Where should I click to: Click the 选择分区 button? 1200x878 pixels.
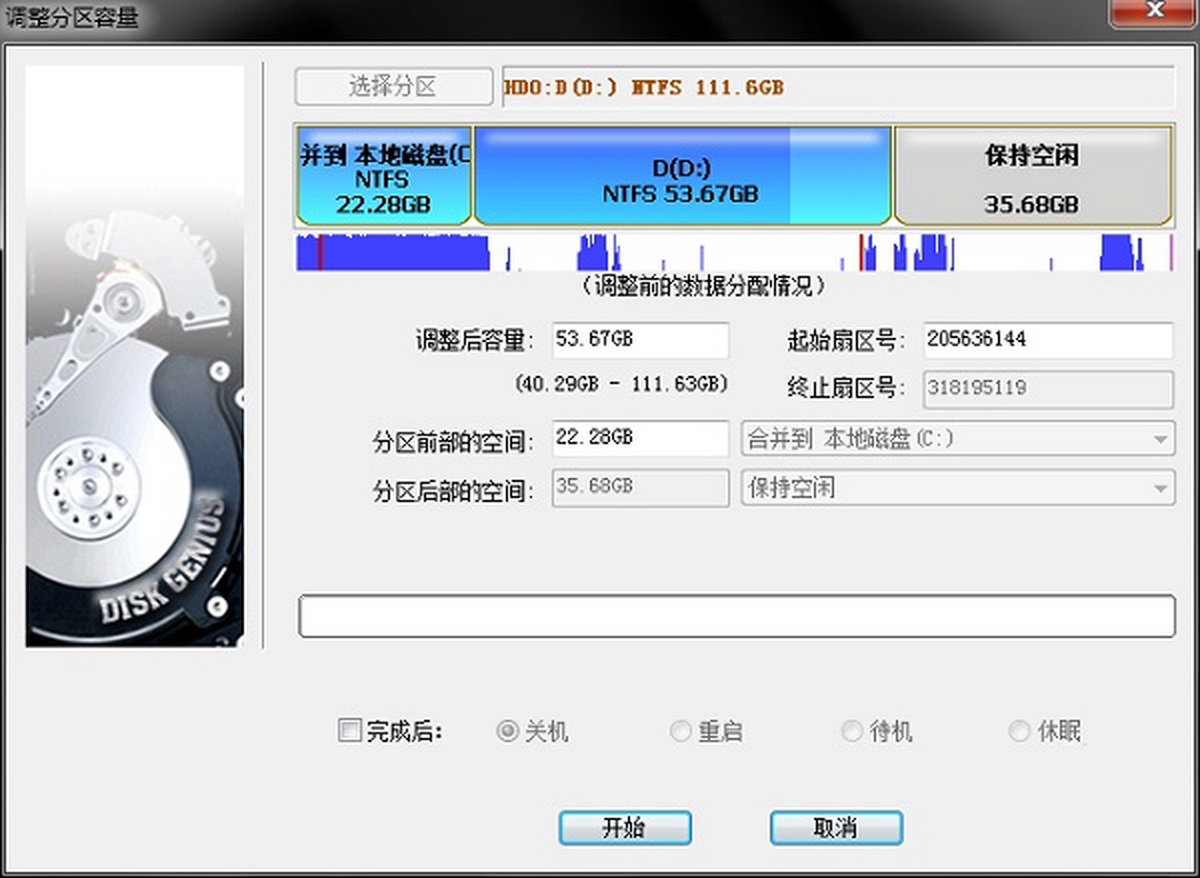[393, 87]
